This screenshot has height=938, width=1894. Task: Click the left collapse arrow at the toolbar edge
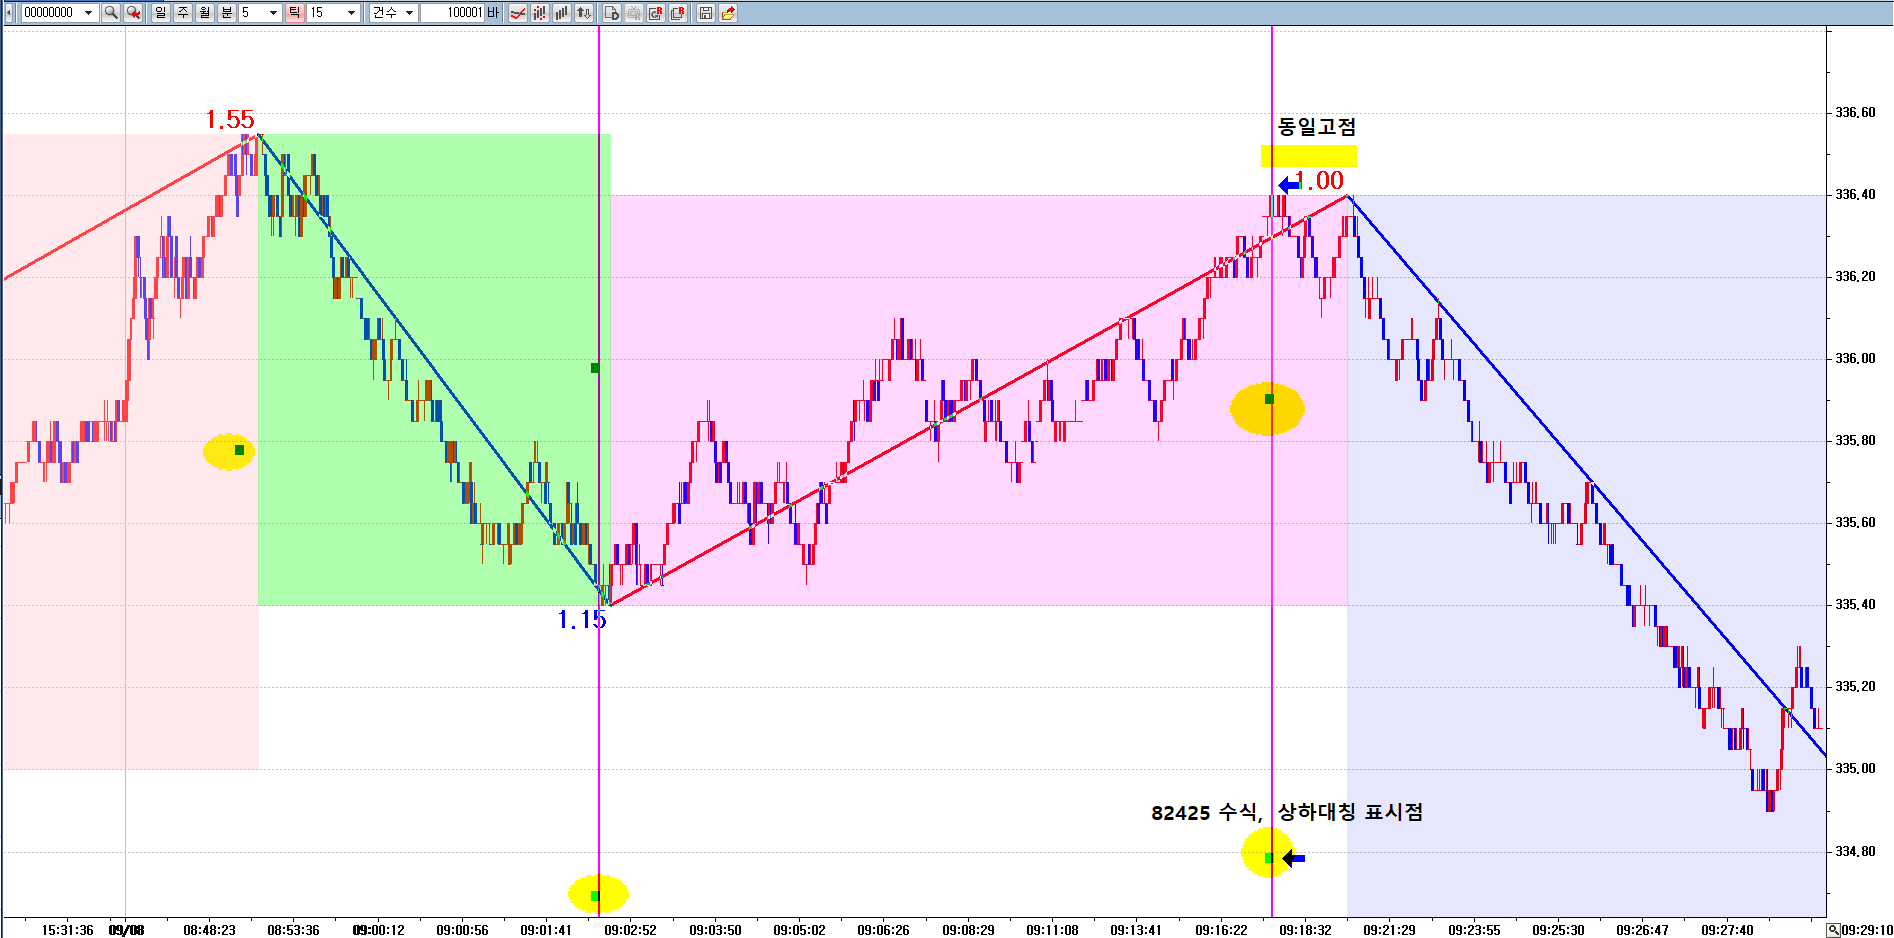[x=9, y=13]
